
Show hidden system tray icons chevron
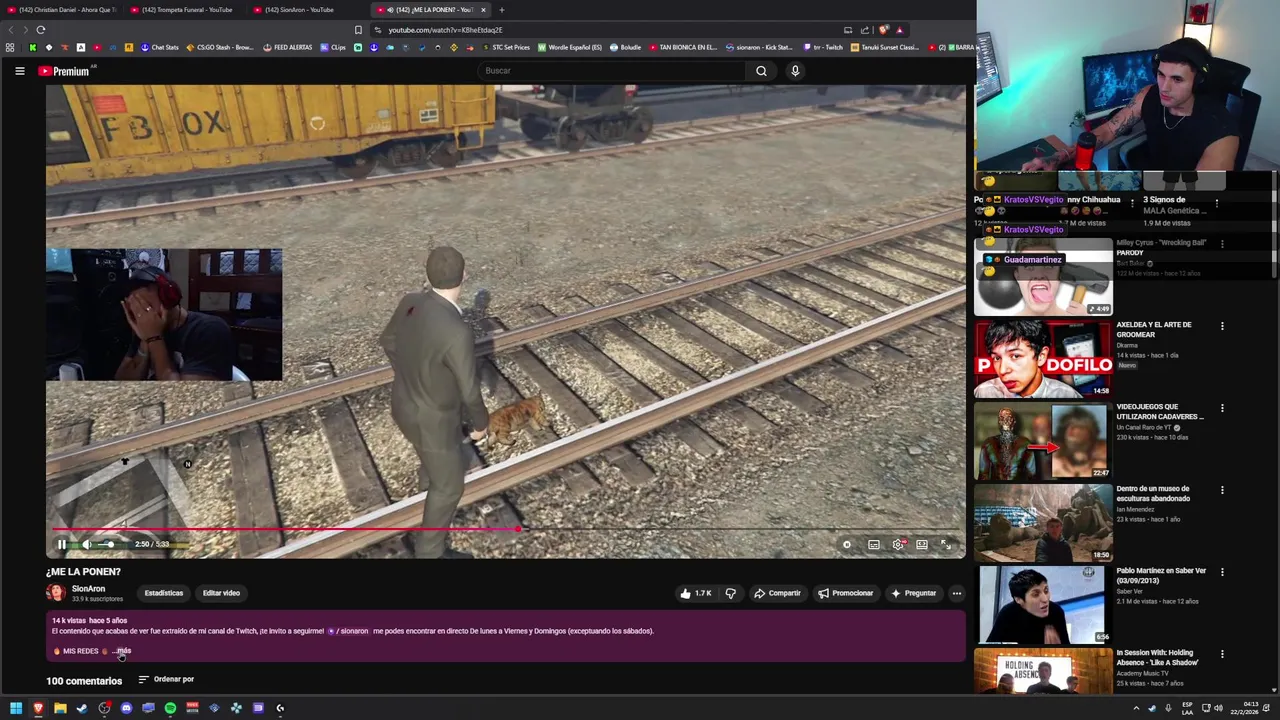click(x=1136, y=708)
